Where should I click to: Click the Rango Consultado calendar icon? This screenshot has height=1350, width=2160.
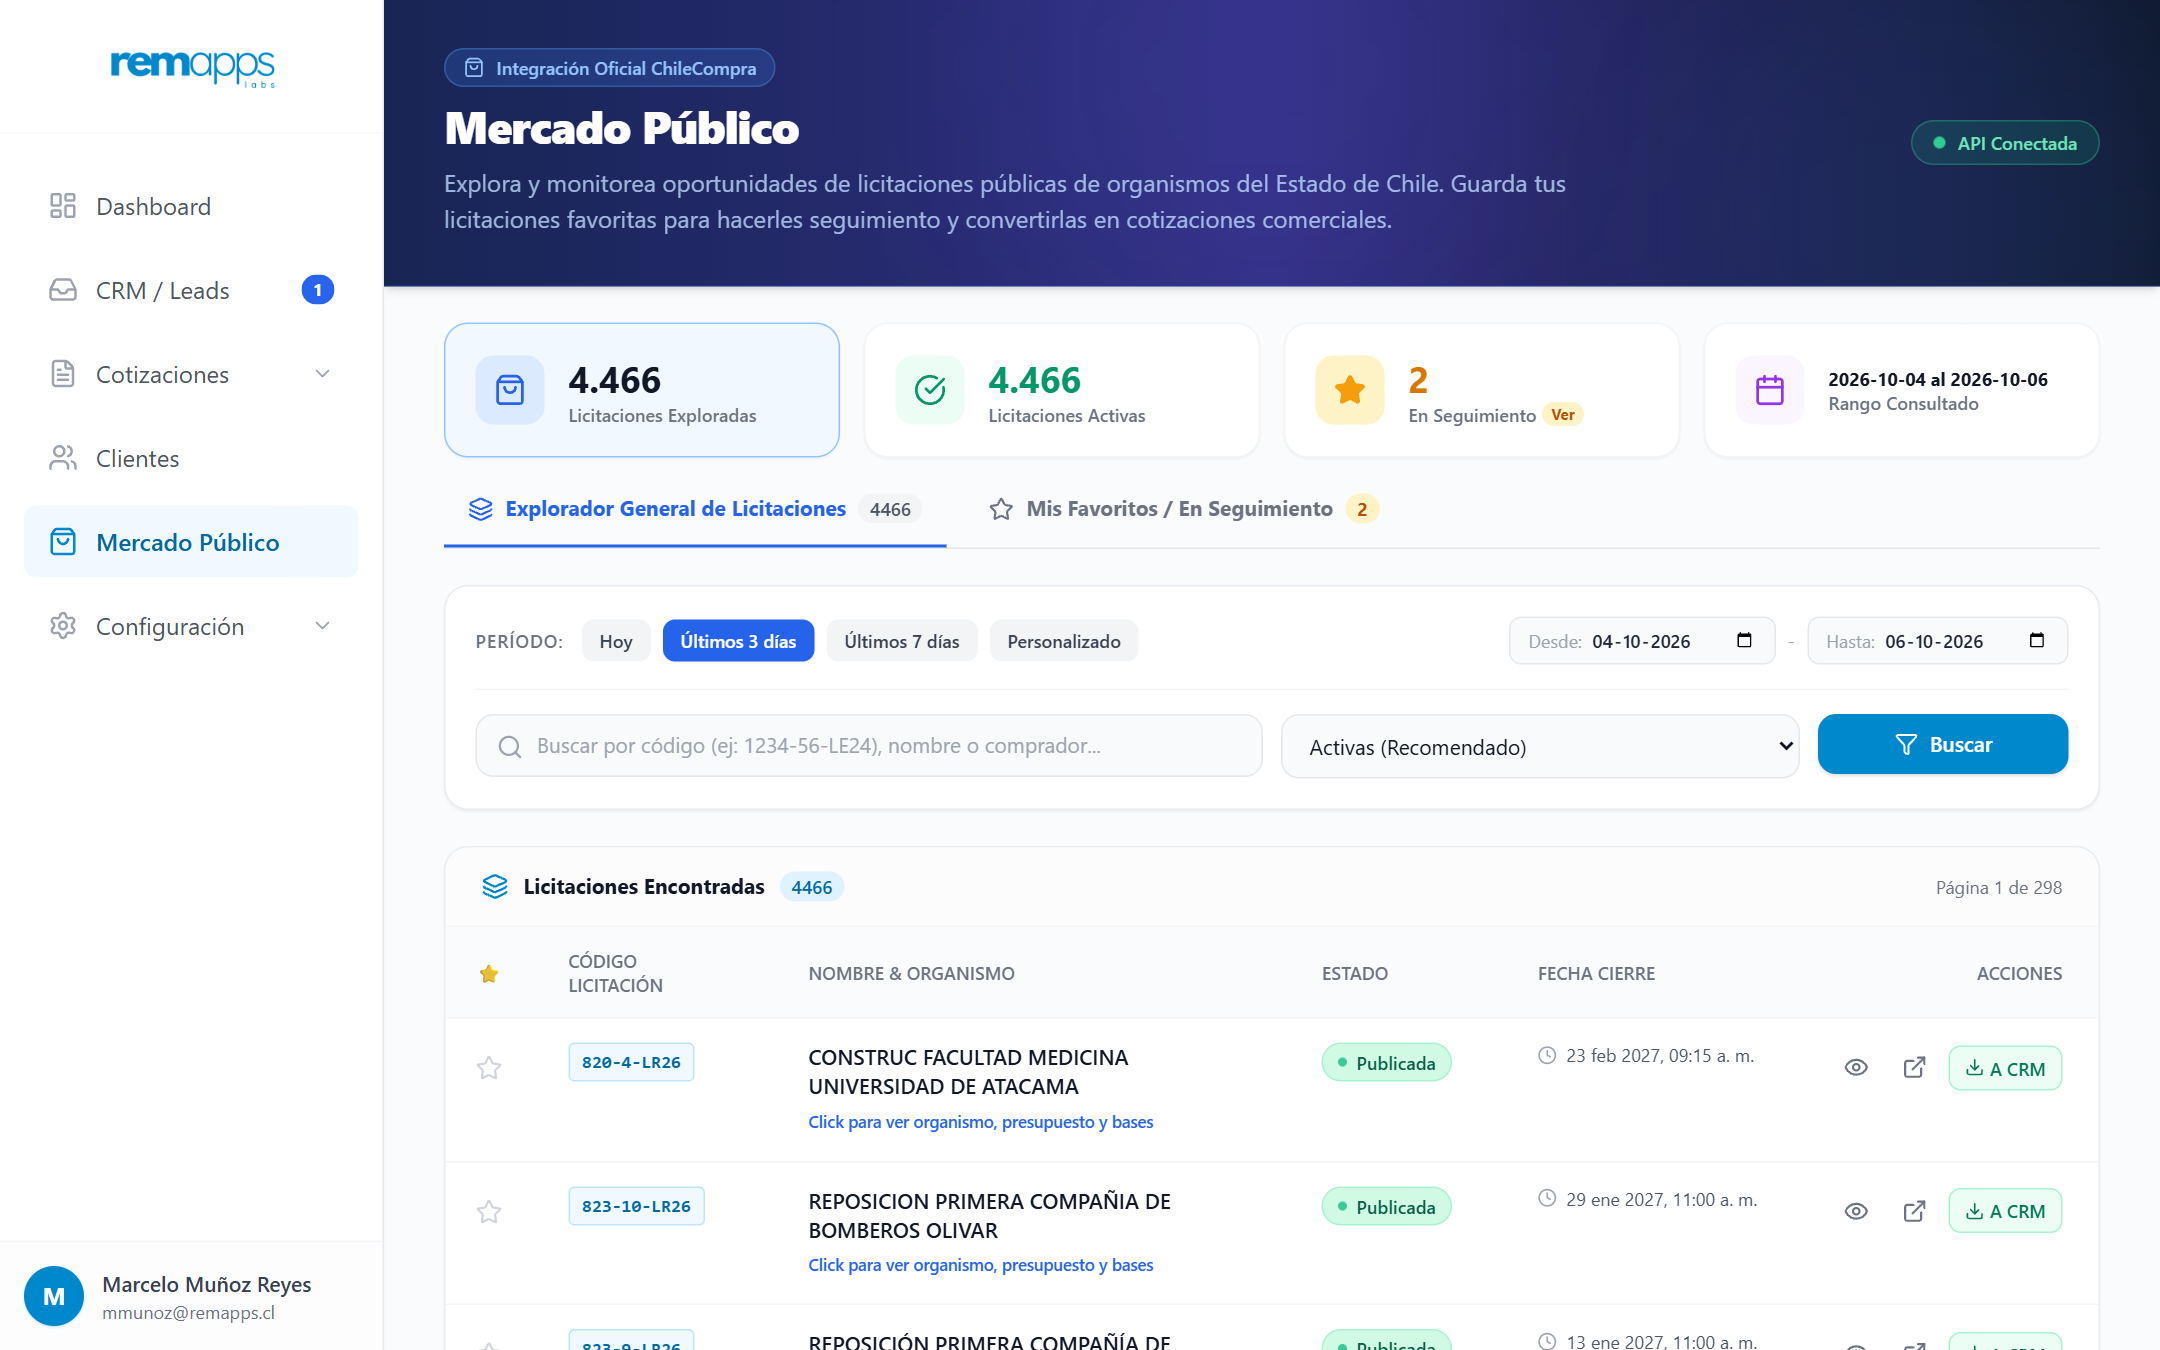pyautogui.click(x=1770, y=390)
